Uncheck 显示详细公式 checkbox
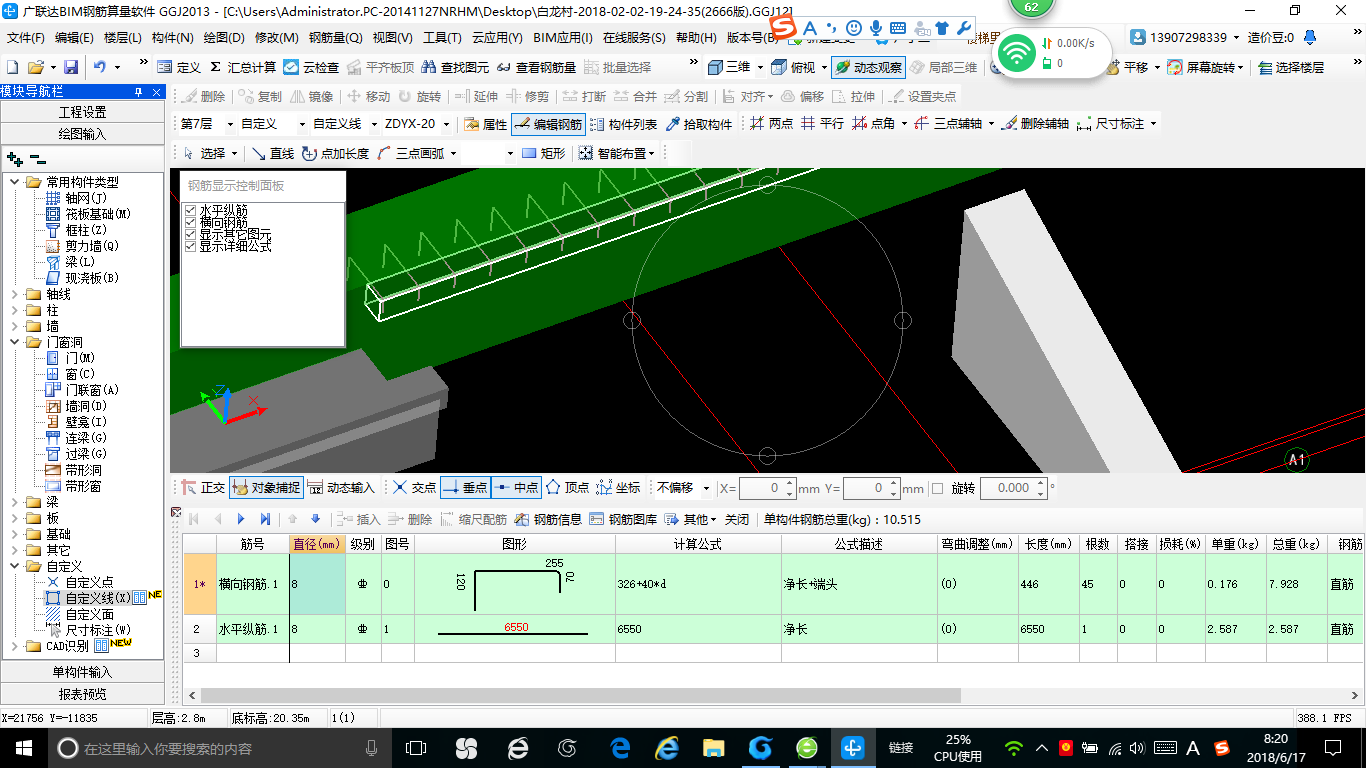 tap(191, 246)
